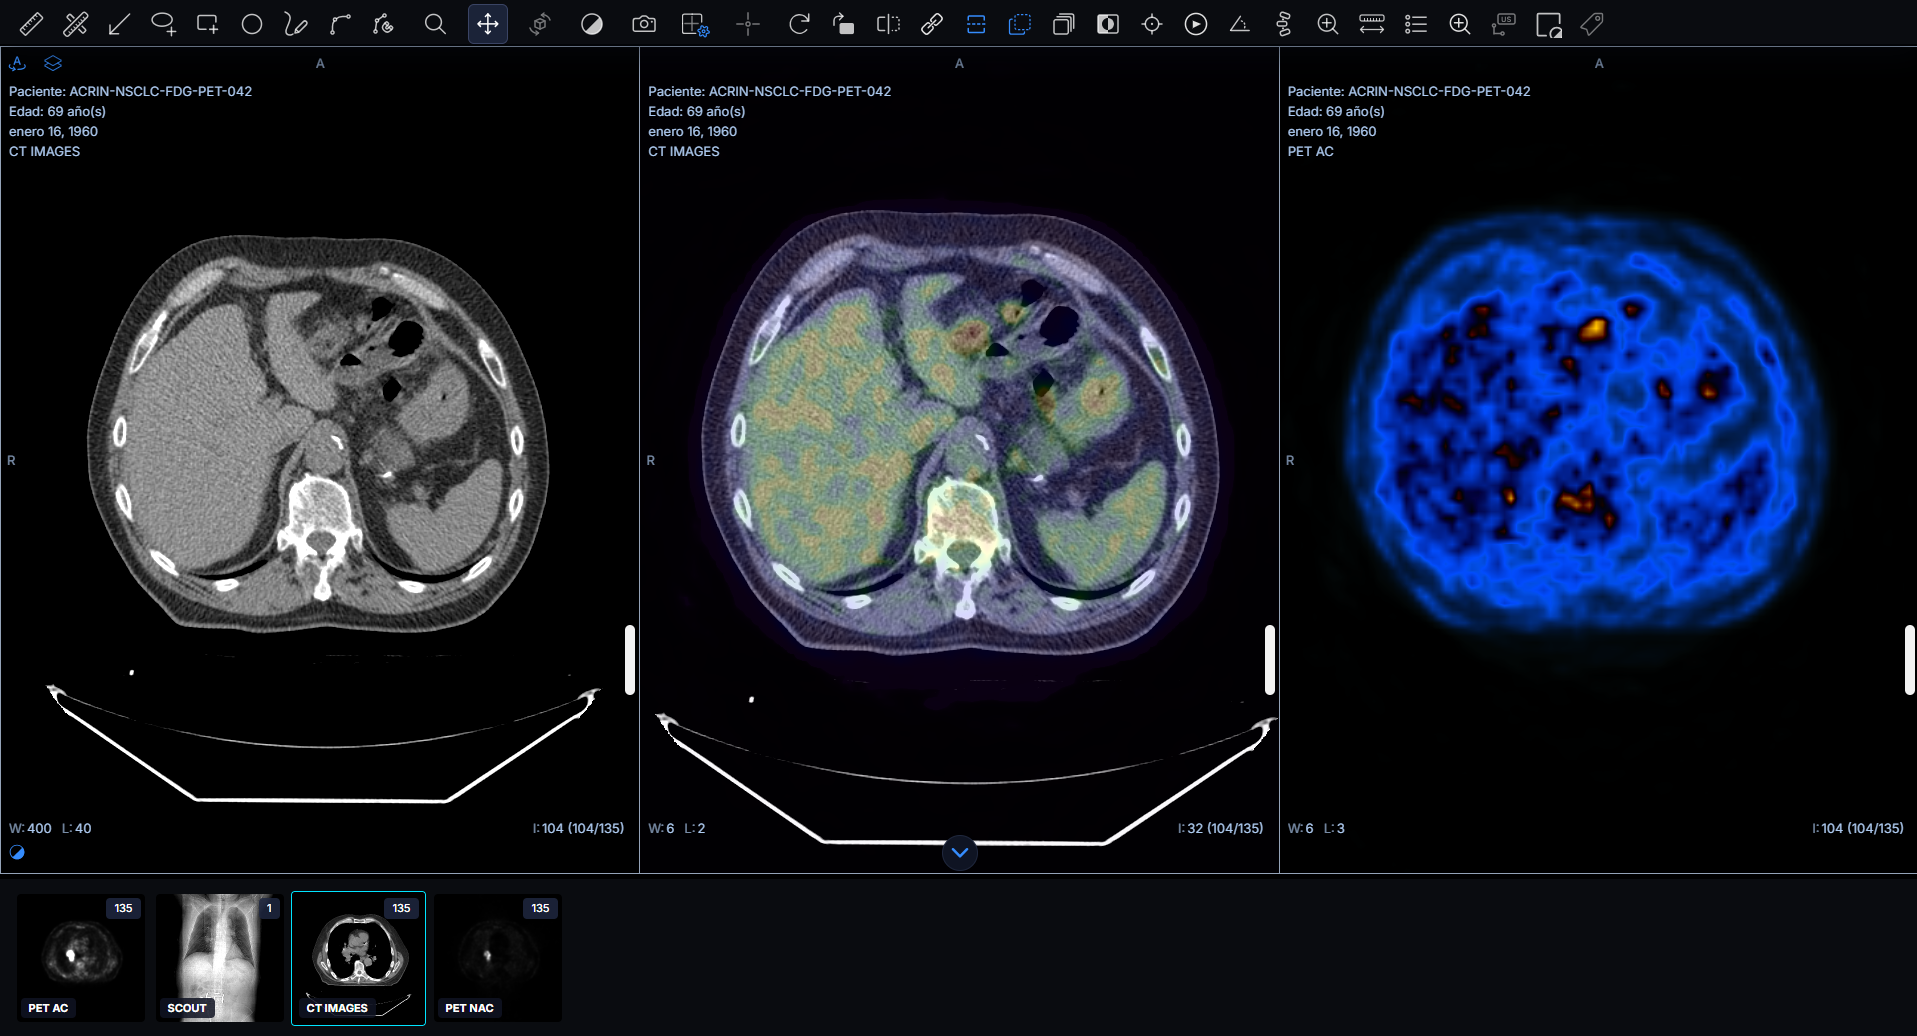Click the 3D rotate cube tool
Screen dimensions: 1917x1036
[x=540, y=24]
